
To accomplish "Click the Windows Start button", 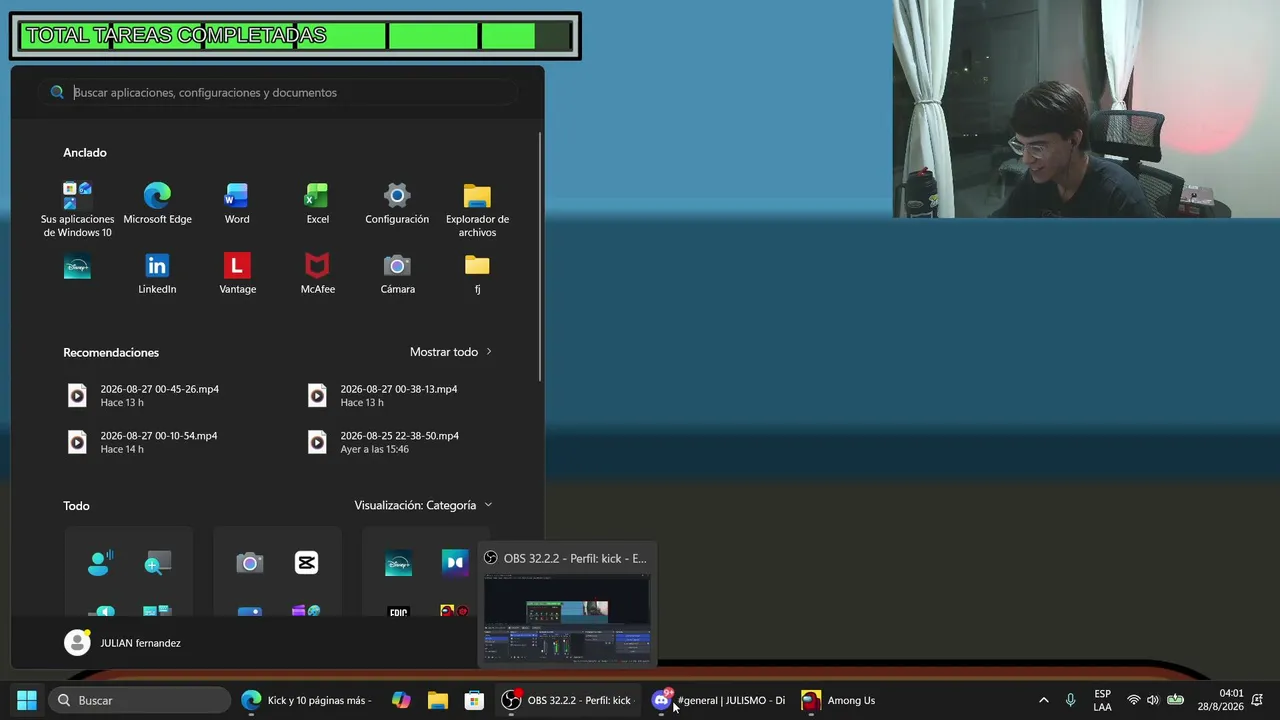I will 27,700.
